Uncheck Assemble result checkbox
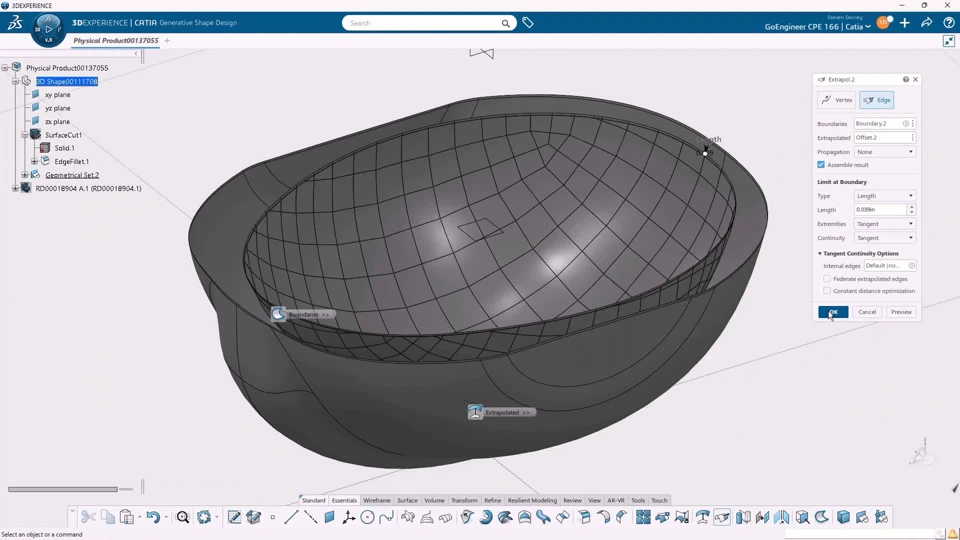Viewport: 960px width, 540px height. [821, 165]
